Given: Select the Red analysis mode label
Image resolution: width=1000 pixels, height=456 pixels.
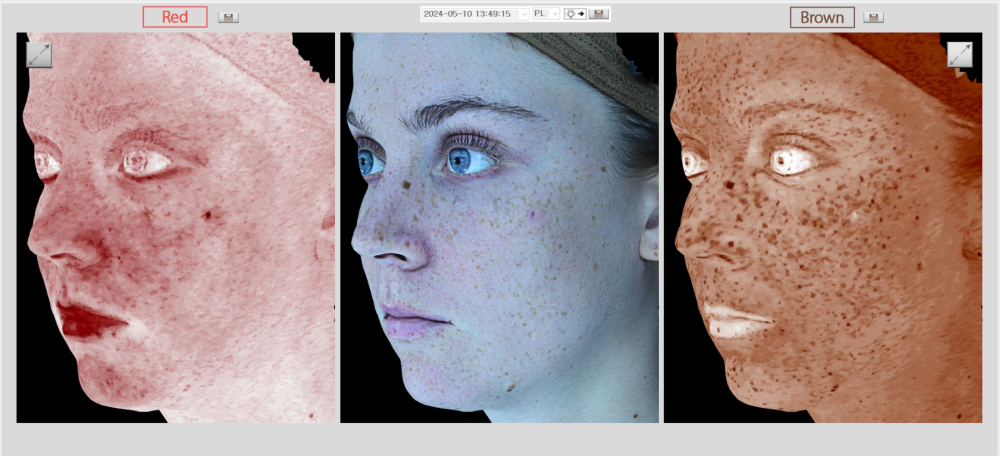Looking at the screenshot, I should pos(175,17).
